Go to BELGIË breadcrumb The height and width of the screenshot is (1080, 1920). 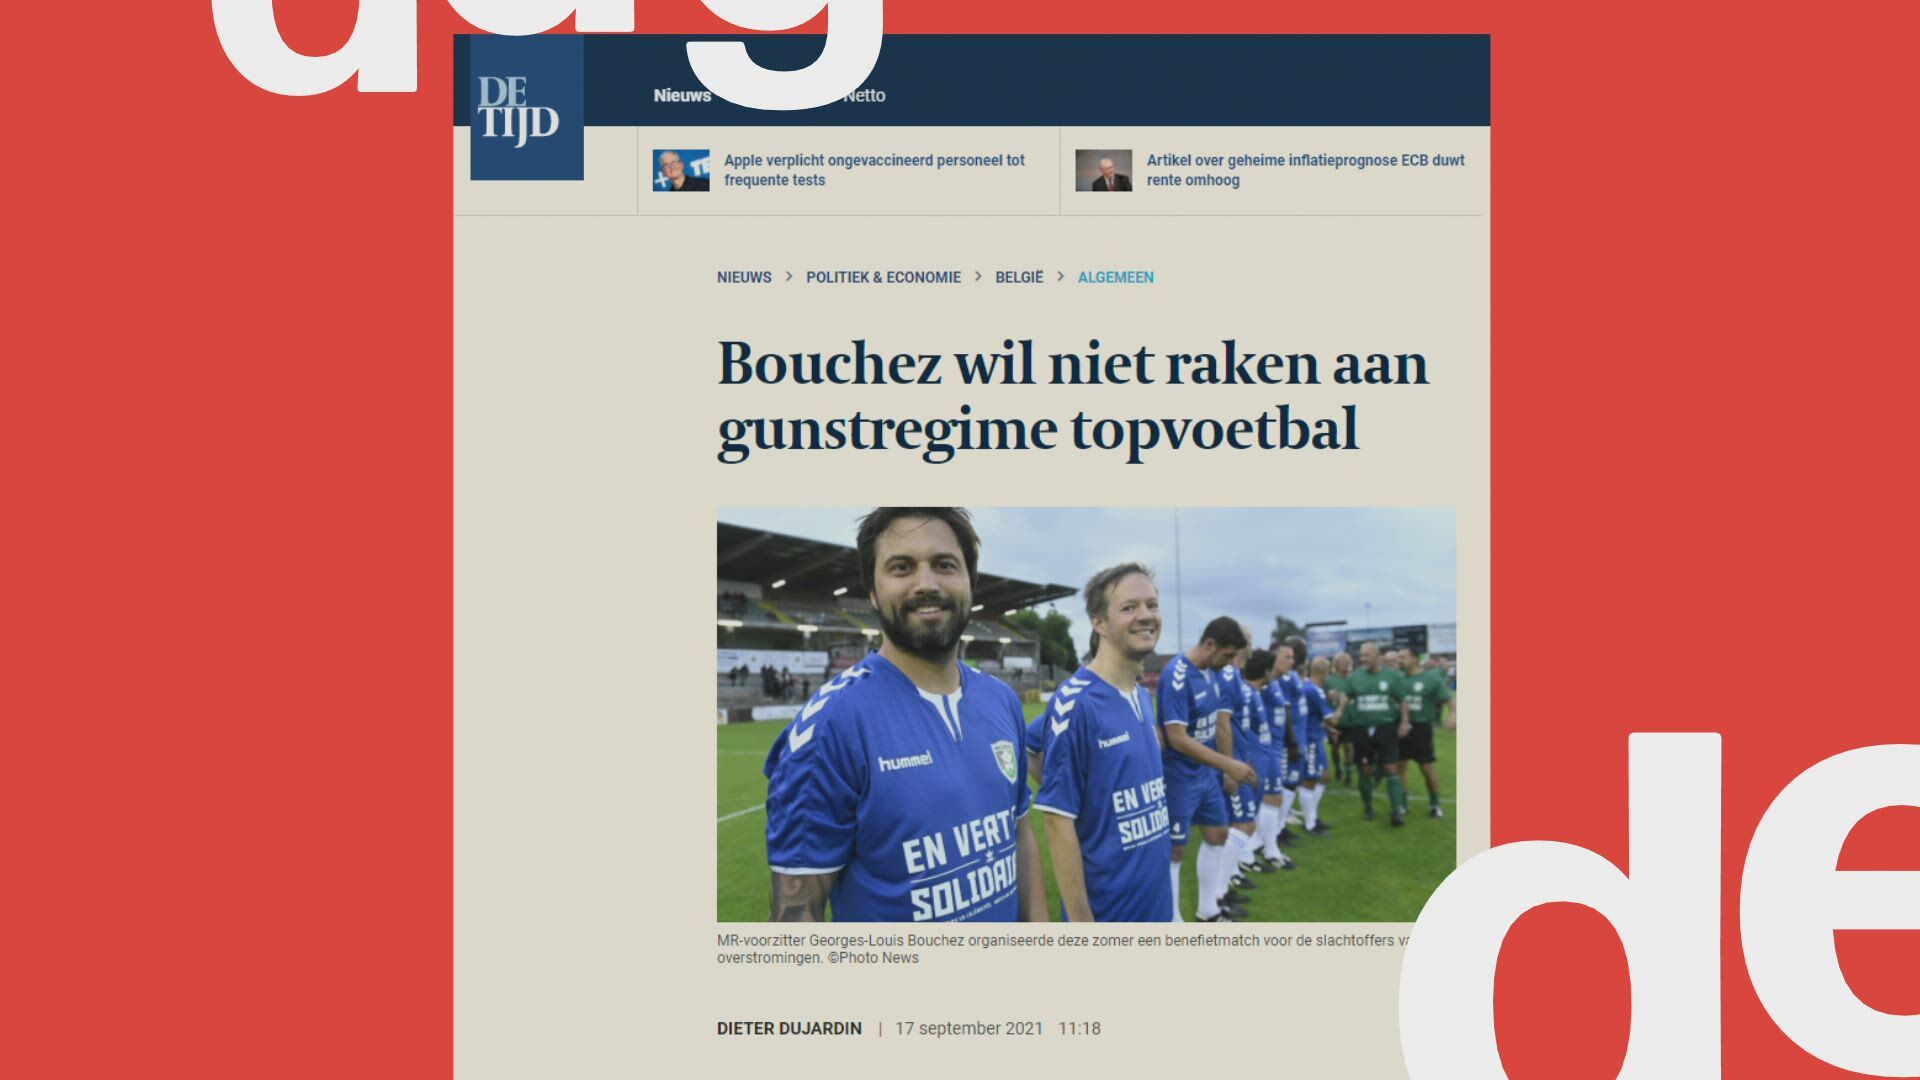click(1019, 277)
